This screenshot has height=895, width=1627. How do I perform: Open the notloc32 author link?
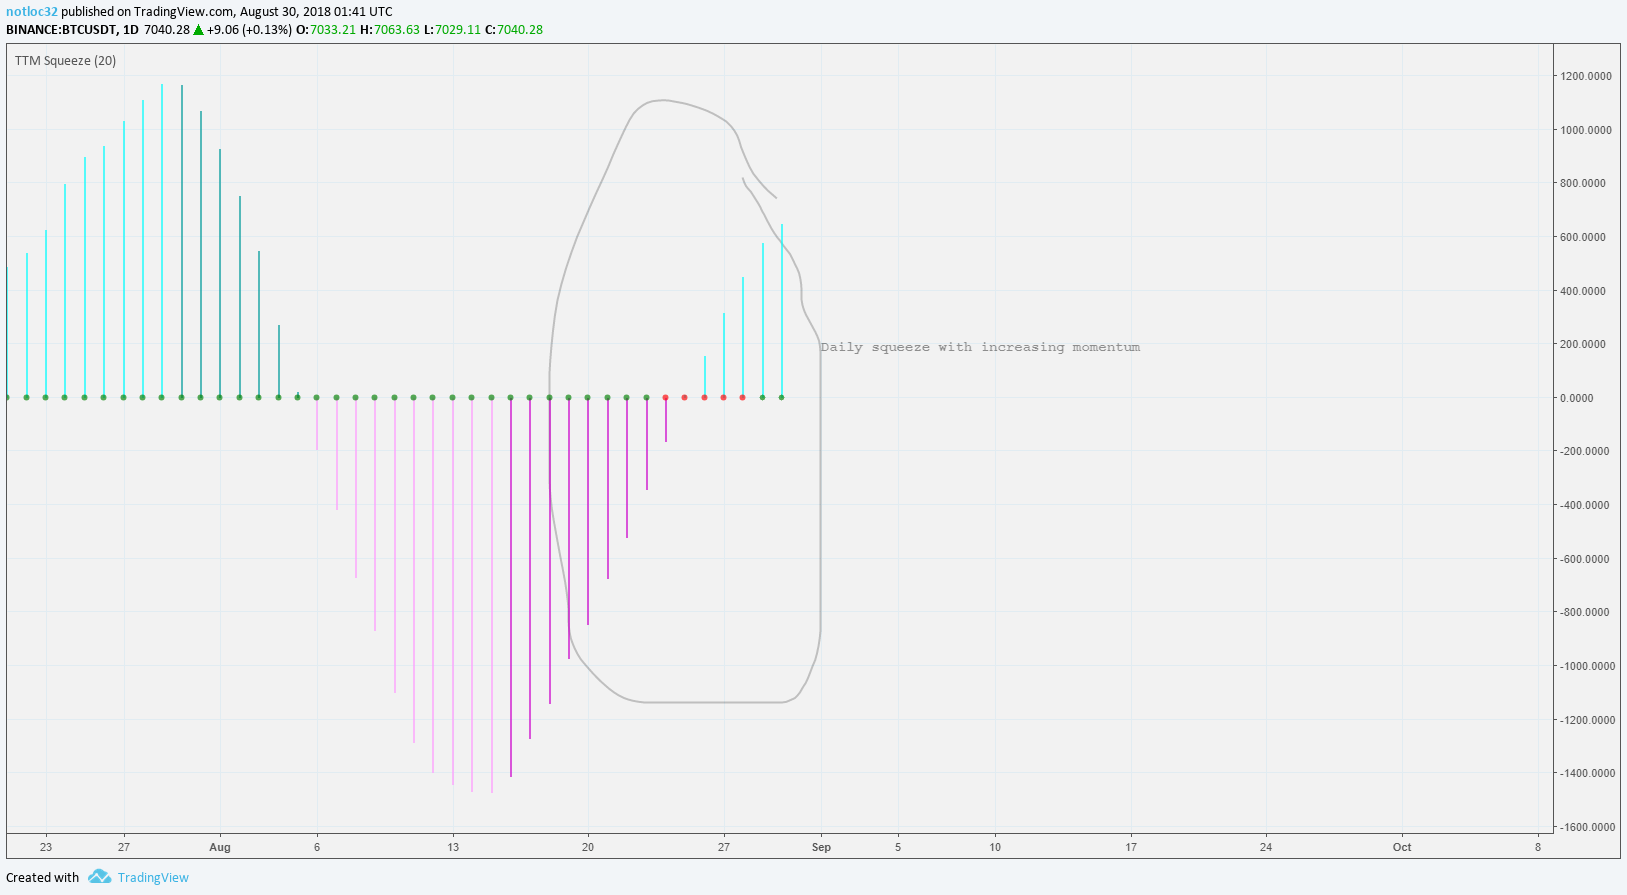pyautogui.click(x=32, y=12)
